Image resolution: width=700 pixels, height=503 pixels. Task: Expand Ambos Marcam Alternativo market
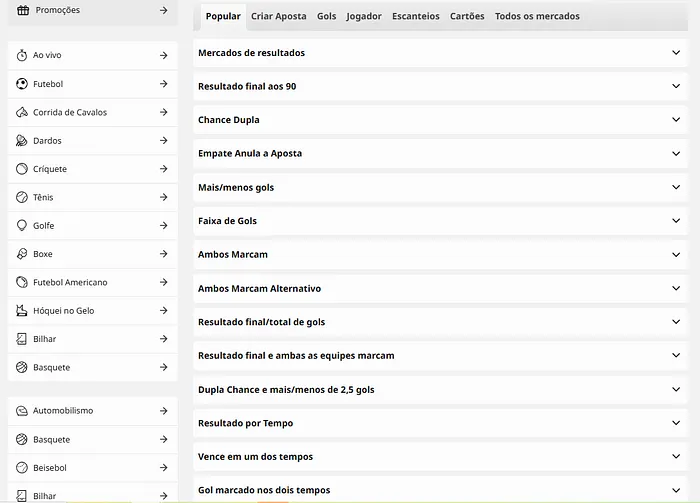click(440, 288)
